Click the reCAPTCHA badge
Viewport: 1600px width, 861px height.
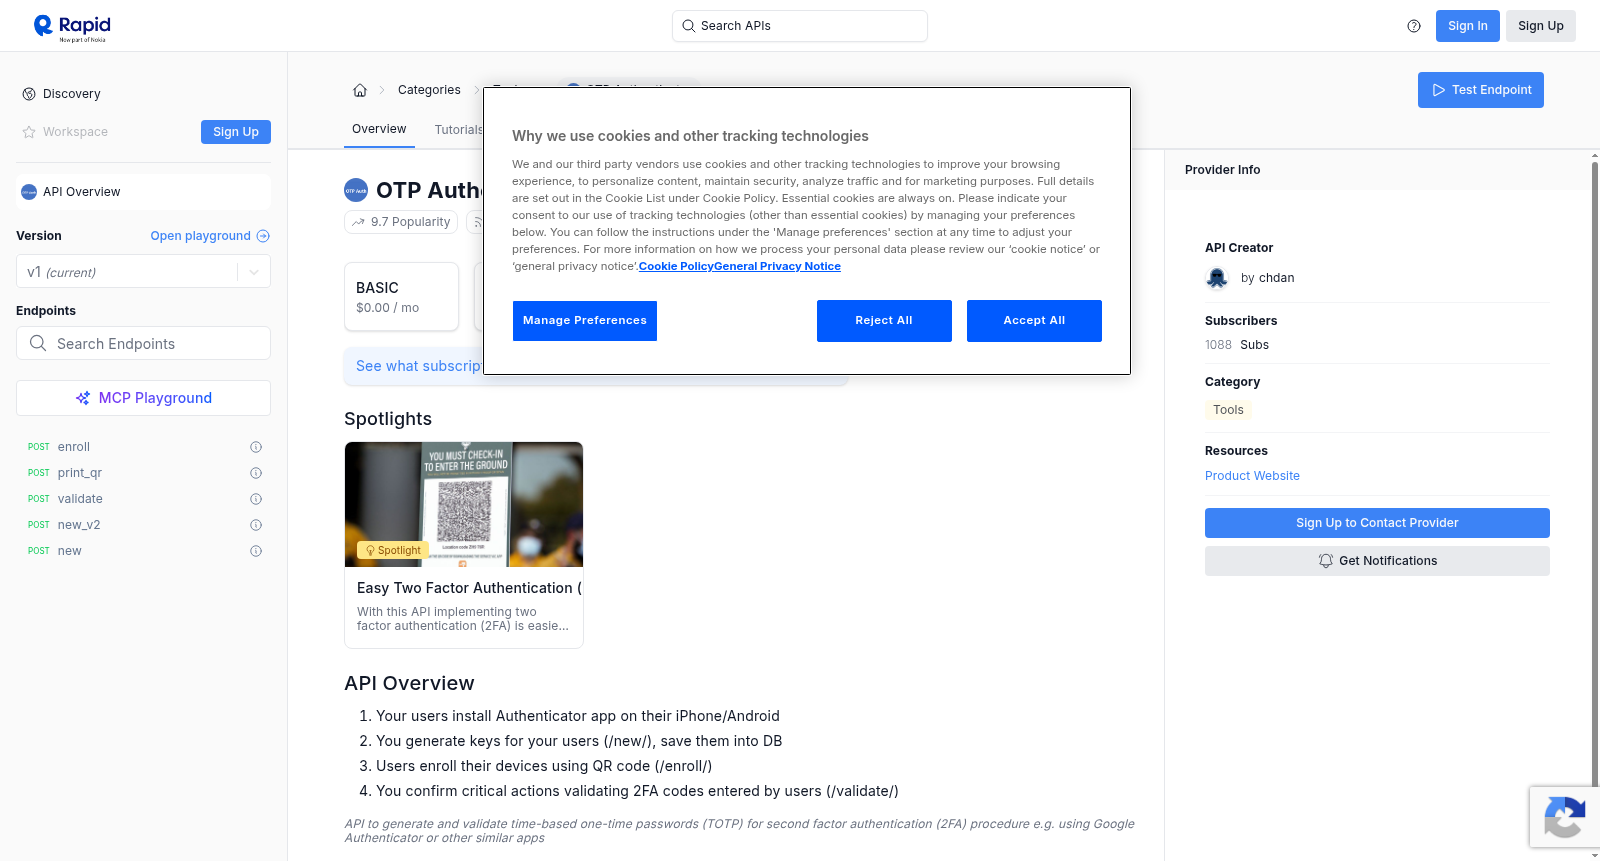point(1564,817)
